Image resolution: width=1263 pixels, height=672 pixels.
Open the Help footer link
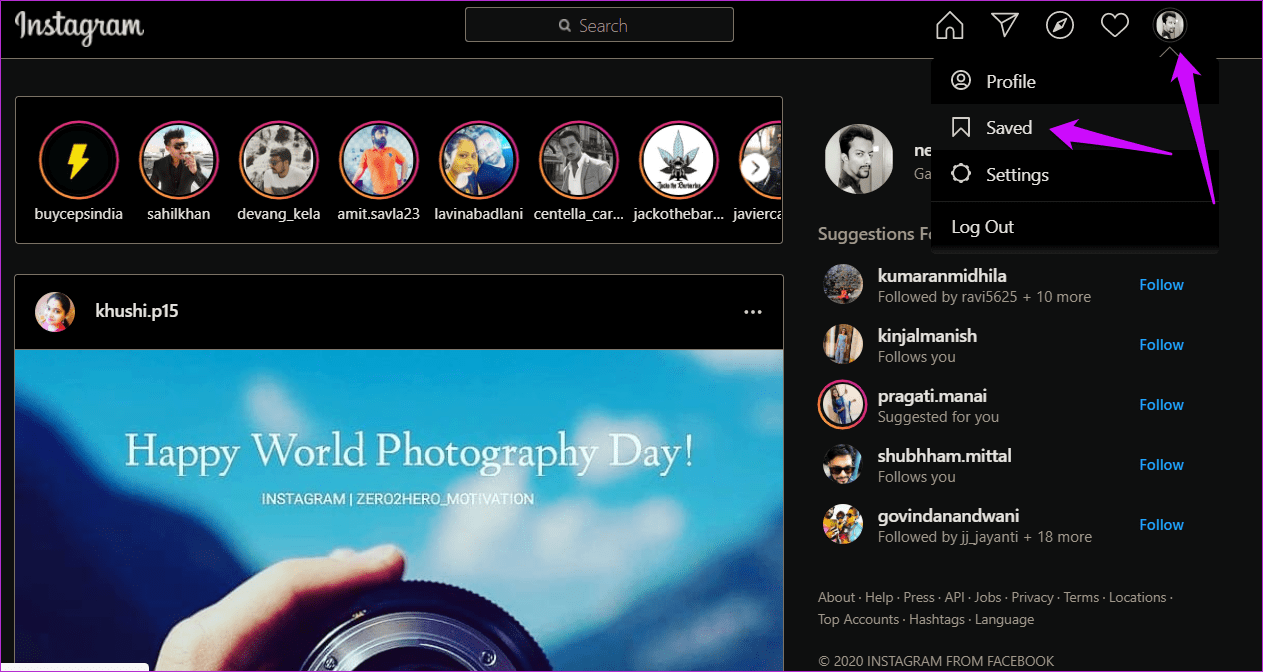879,597
